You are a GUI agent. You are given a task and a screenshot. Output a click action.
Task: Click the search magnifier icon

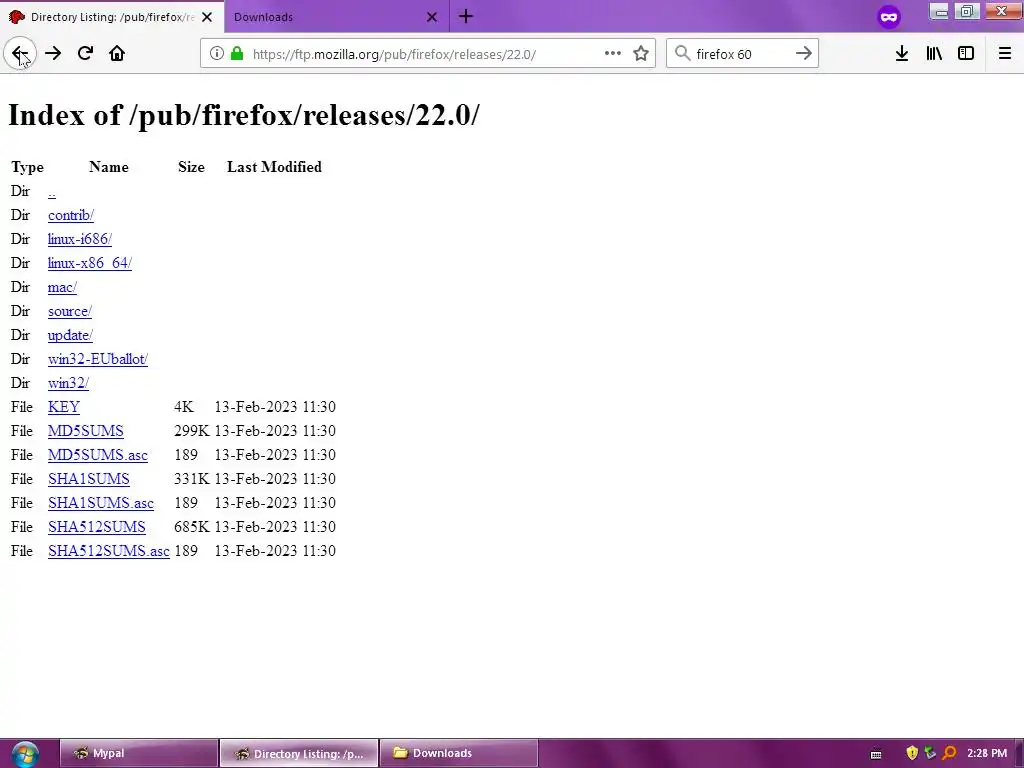[x=682, y=54]
